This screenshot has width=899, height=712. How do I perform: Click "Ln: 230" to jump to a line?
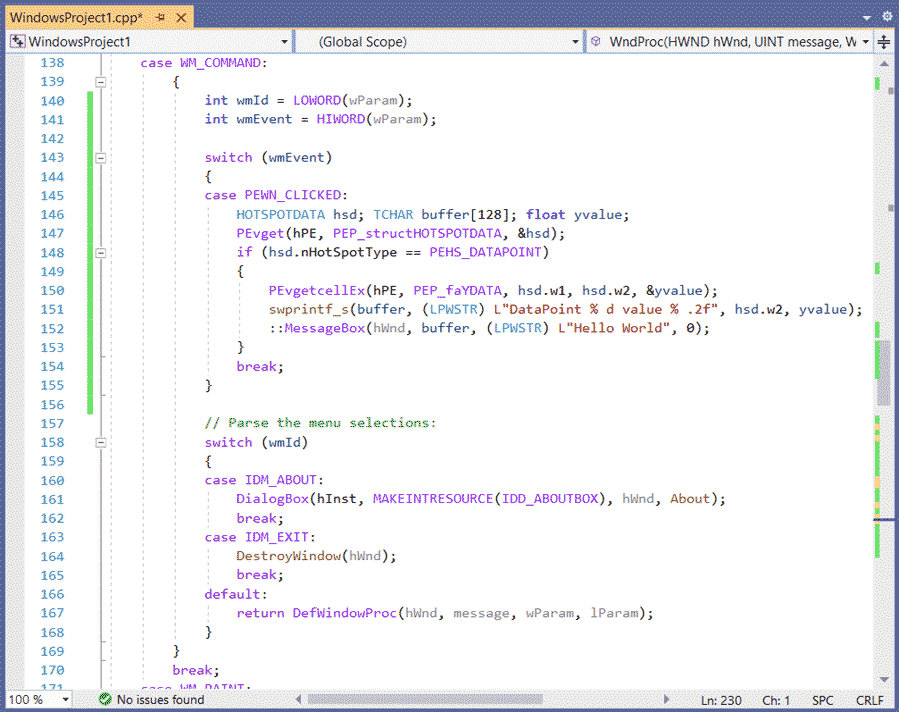(x=720, y=700)
